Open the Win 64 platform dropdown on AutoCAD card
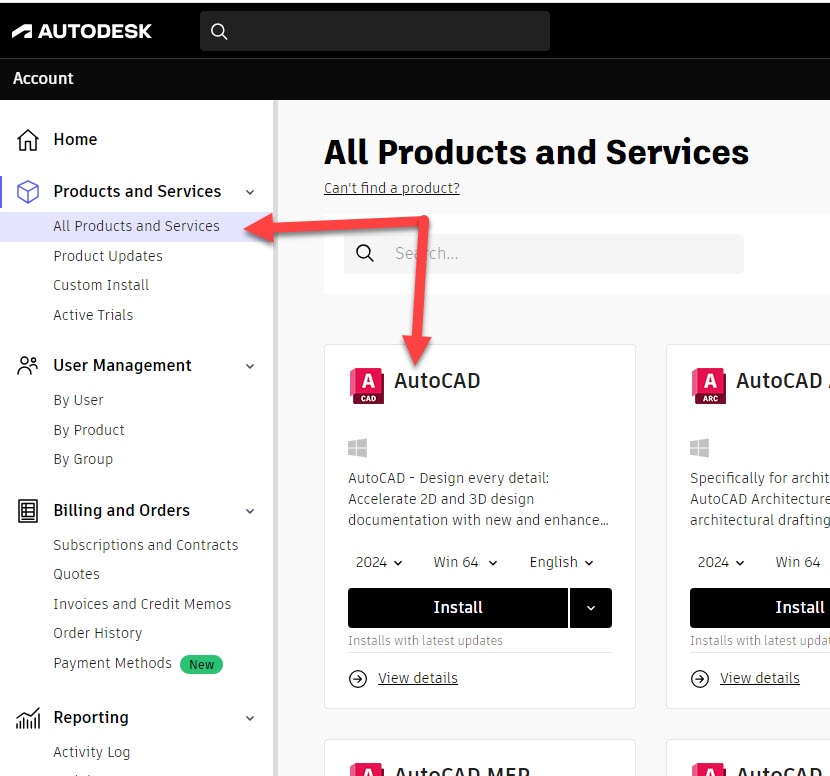Screen dimensions: 830x776 point(465,562)
